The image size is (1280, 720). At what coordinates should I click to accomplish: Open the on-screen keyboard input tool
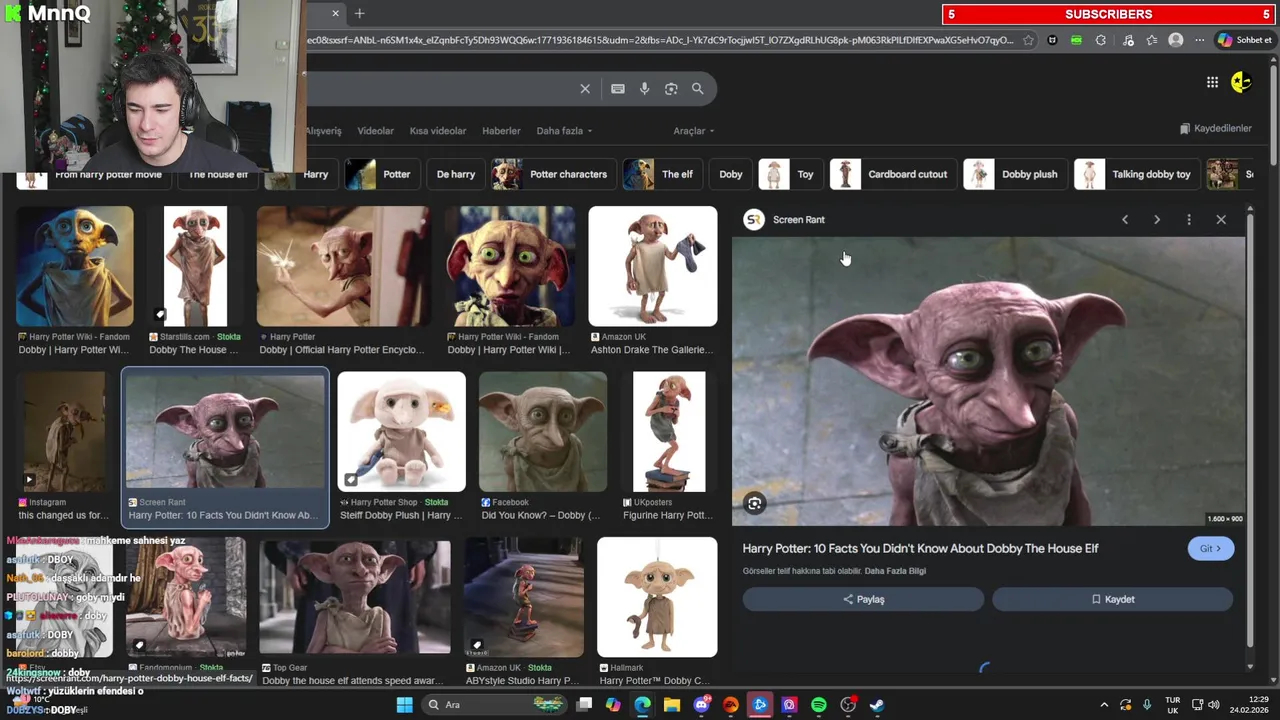point(618,89)
